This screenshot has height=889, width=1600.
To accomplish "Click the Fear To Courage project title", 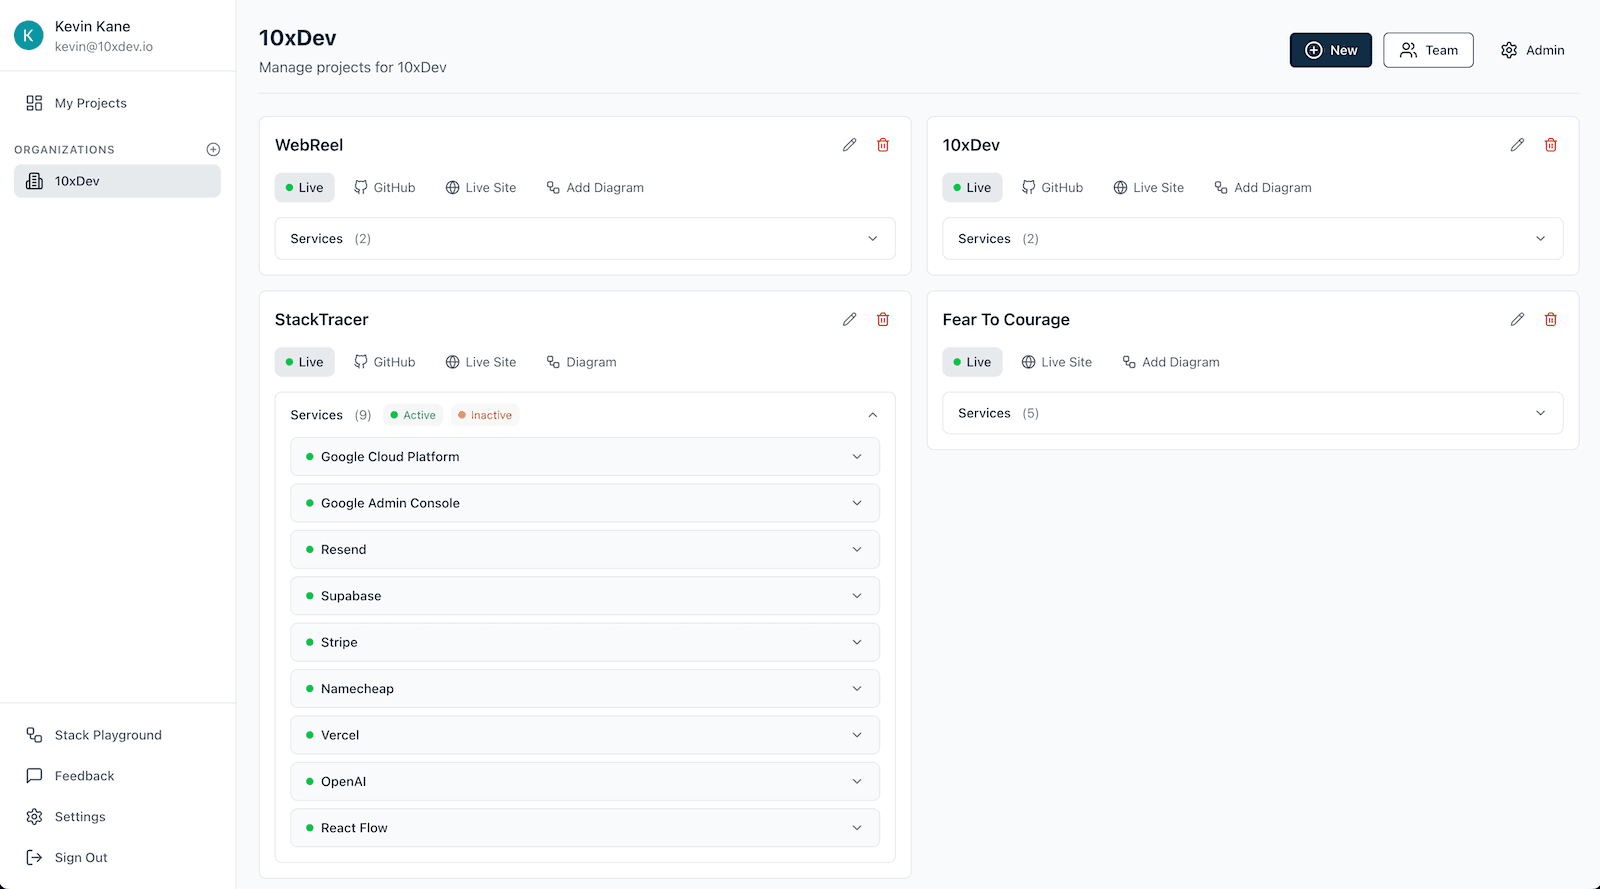I will click(1006, 320).
